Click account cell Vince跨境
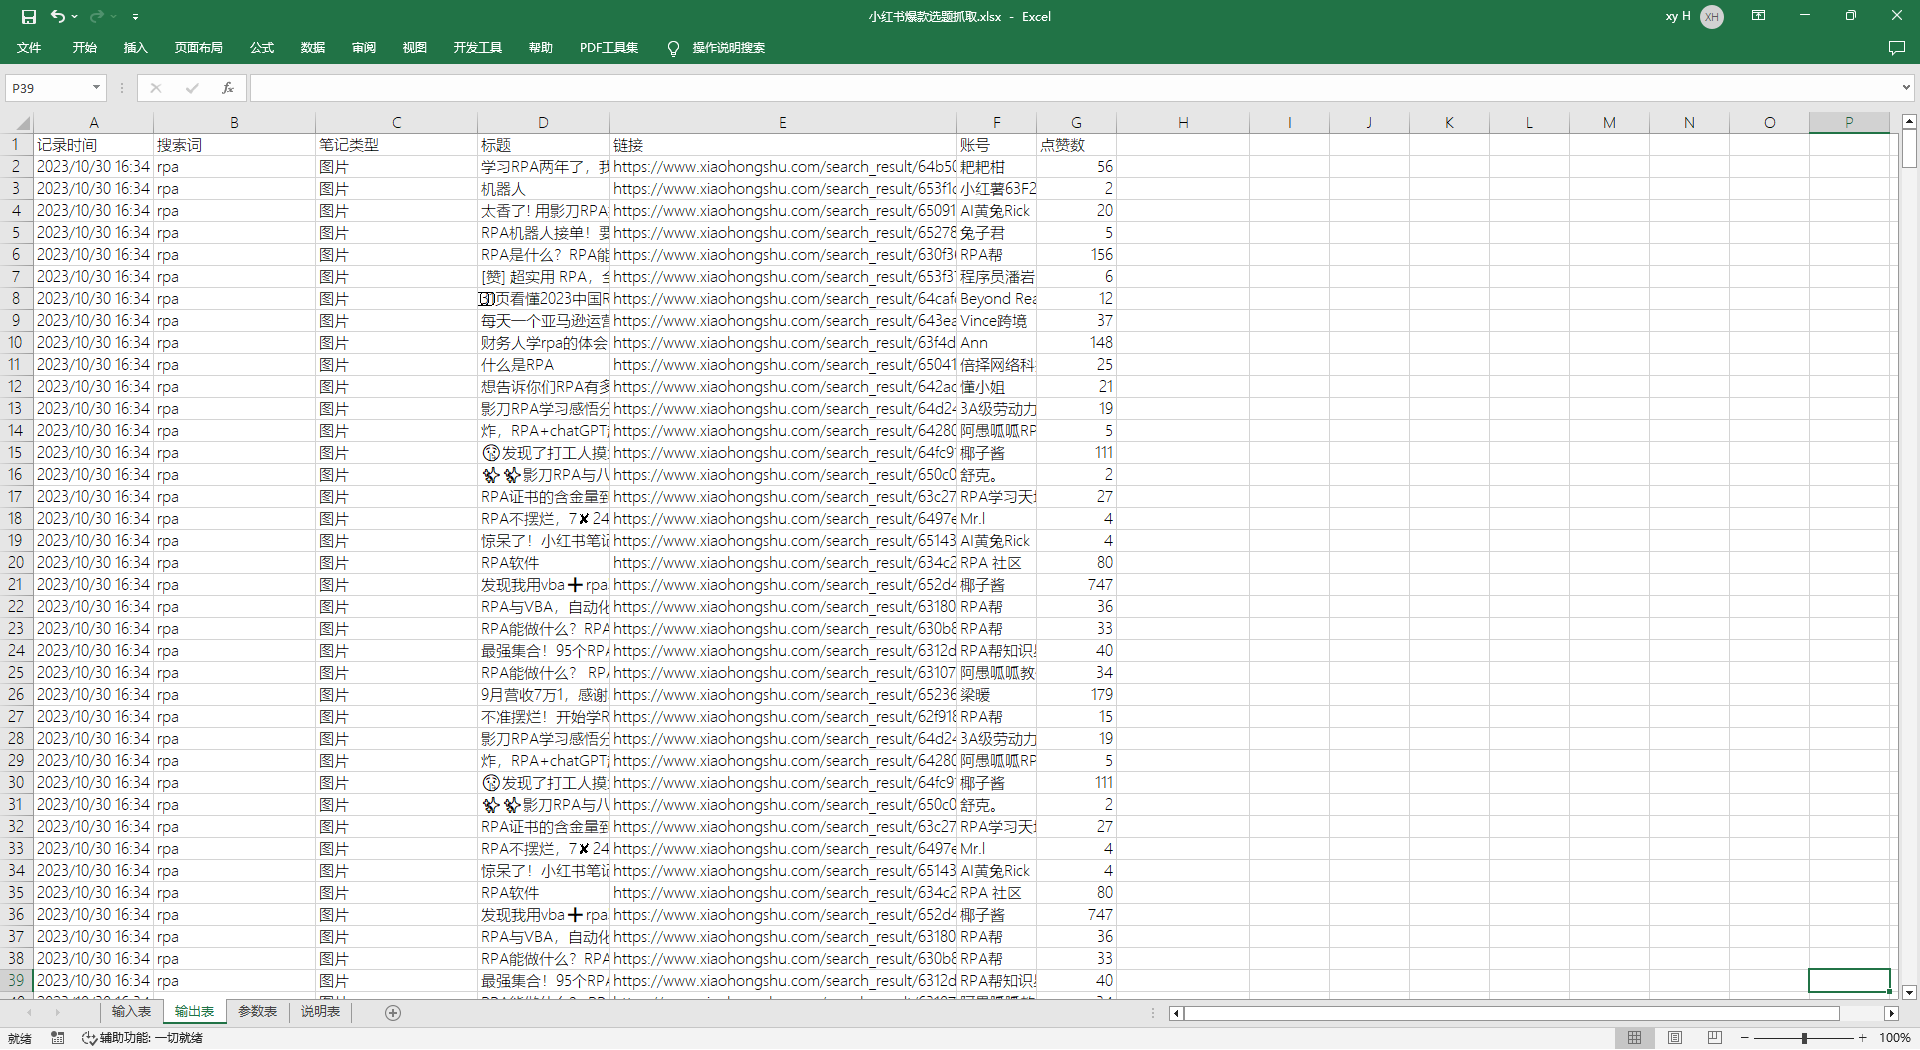Screen dimensions: 1920x1050 [996, 321]
